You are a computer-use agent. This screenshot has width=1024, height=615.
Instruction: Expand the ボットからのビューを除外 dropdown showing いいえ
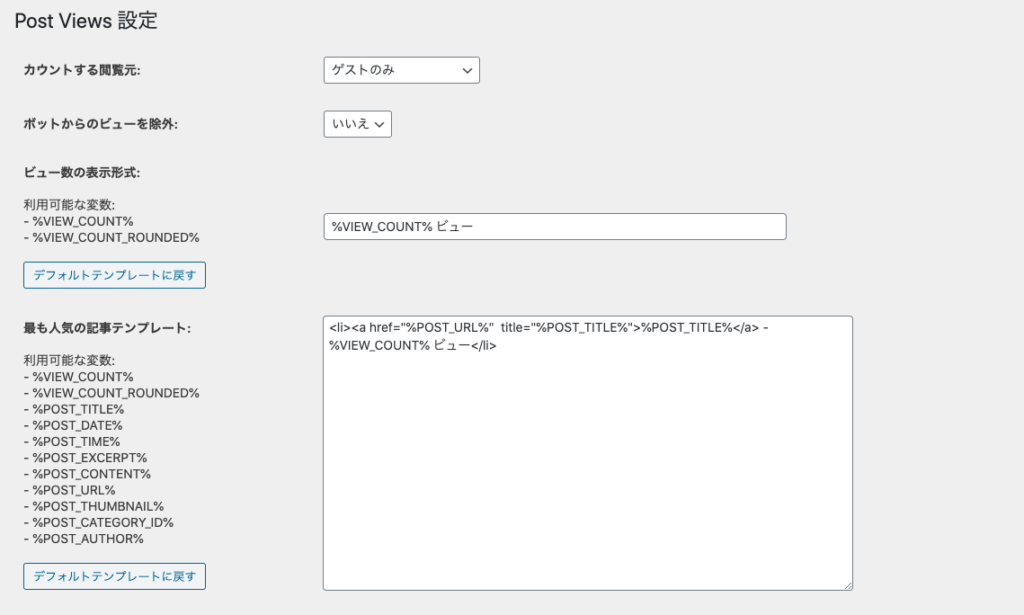click(357, 123)
